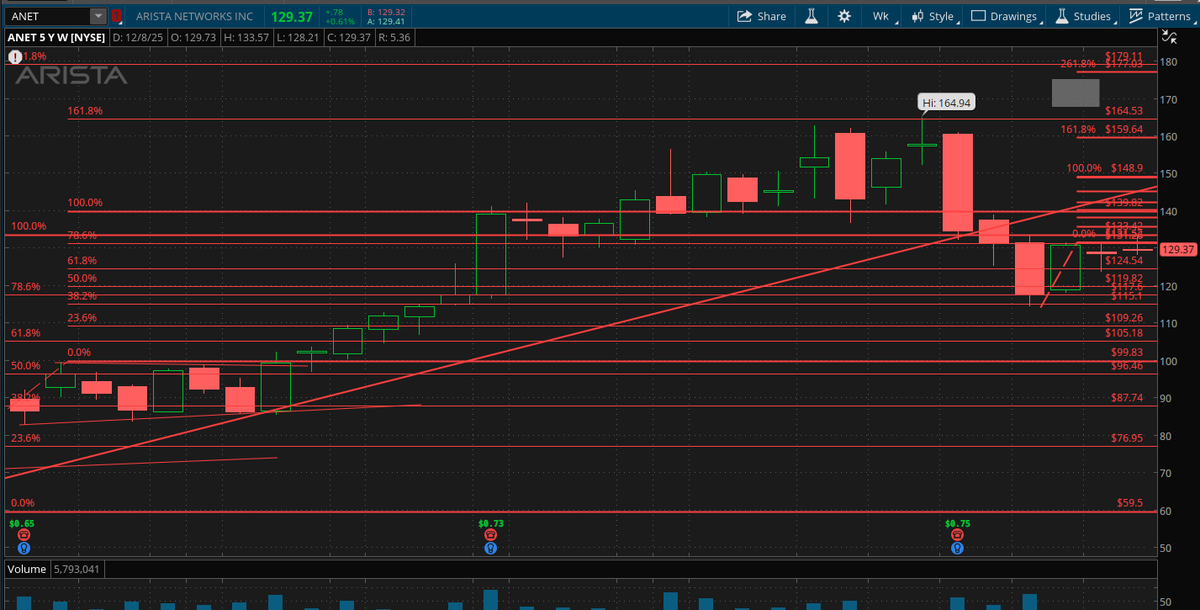Click the $159.64 Fibonacci price label
This screenshot has height=610, width=1200.
pyautogui.click(x=1124, y=129)
